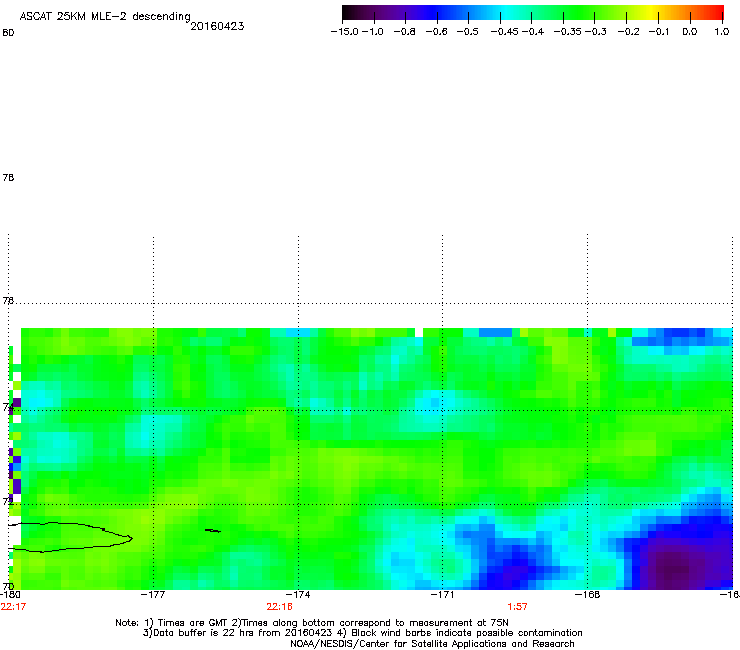Click the date label 20160423
Screen dimensions: 740x650
pyautogui.click(x=217, y=26)
